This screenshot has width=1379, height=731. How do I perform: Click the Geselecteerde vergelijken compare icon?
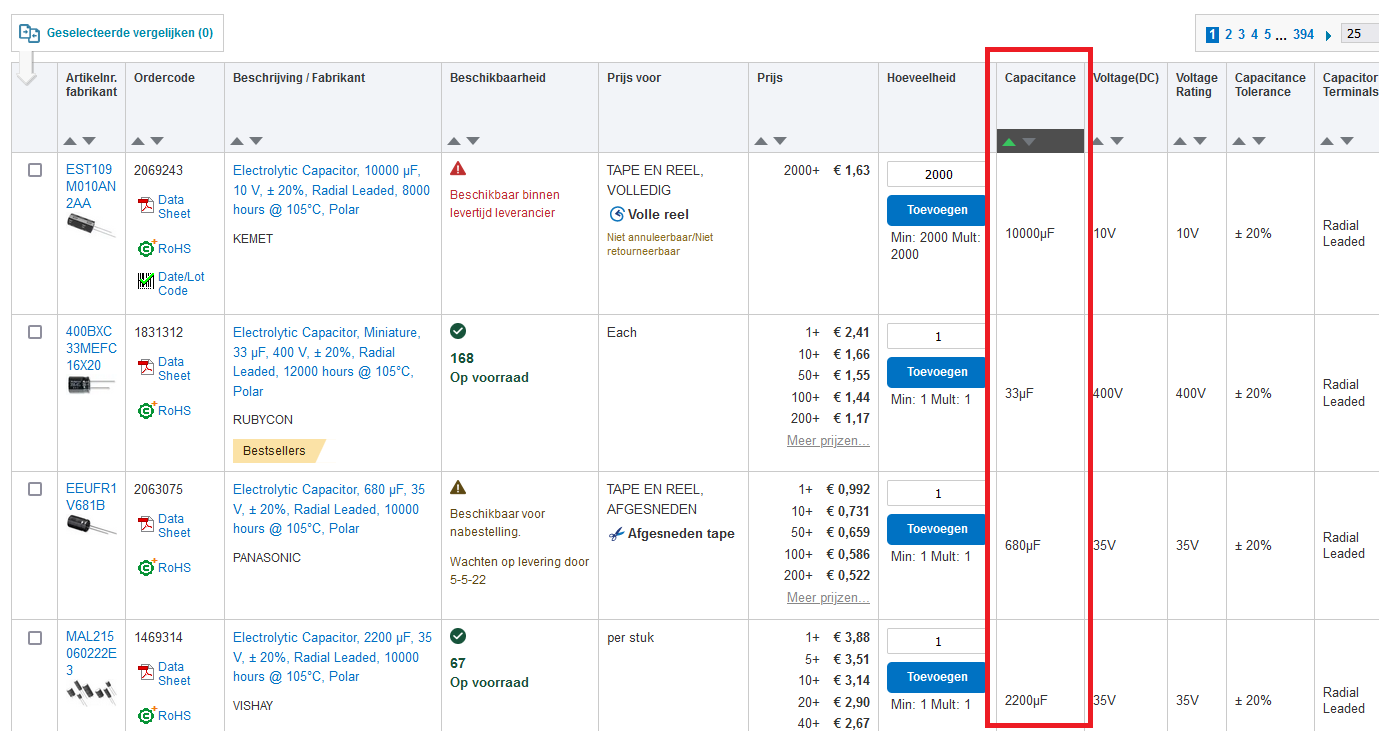(x=30, y=33)
